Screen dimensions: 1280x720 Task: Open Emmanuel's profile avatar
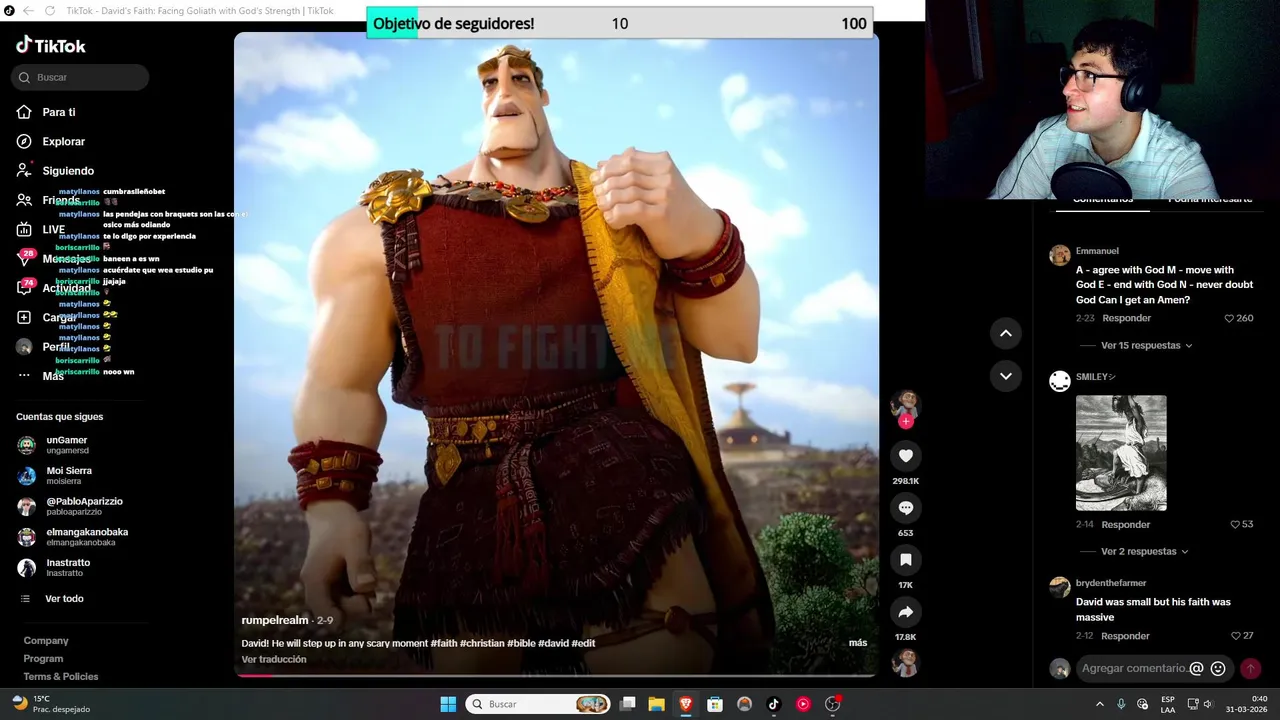pyautogui.click(x=1060, y=255)
